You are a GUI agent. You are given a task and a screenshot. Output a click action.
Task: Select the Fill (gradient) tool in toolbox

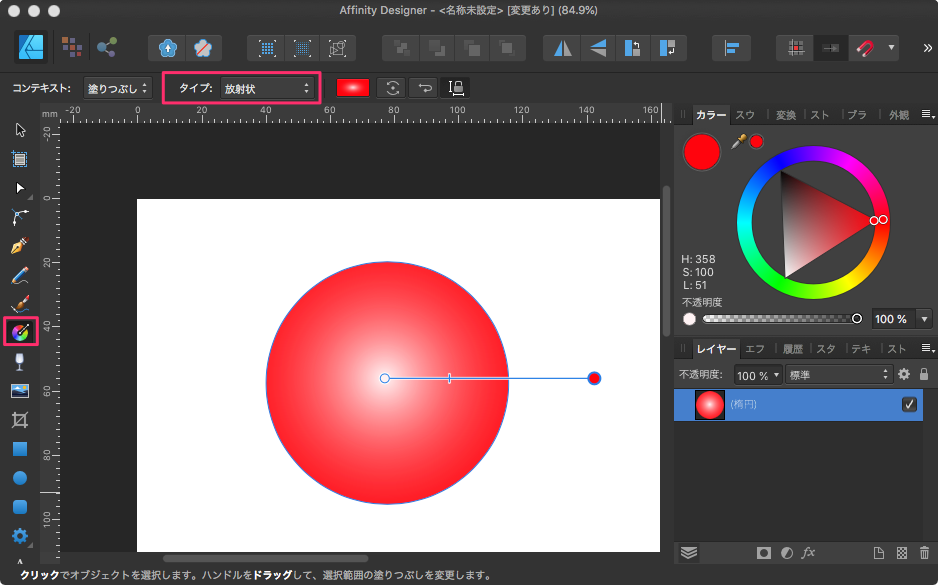pyautogui.click(x=20, y=331)
